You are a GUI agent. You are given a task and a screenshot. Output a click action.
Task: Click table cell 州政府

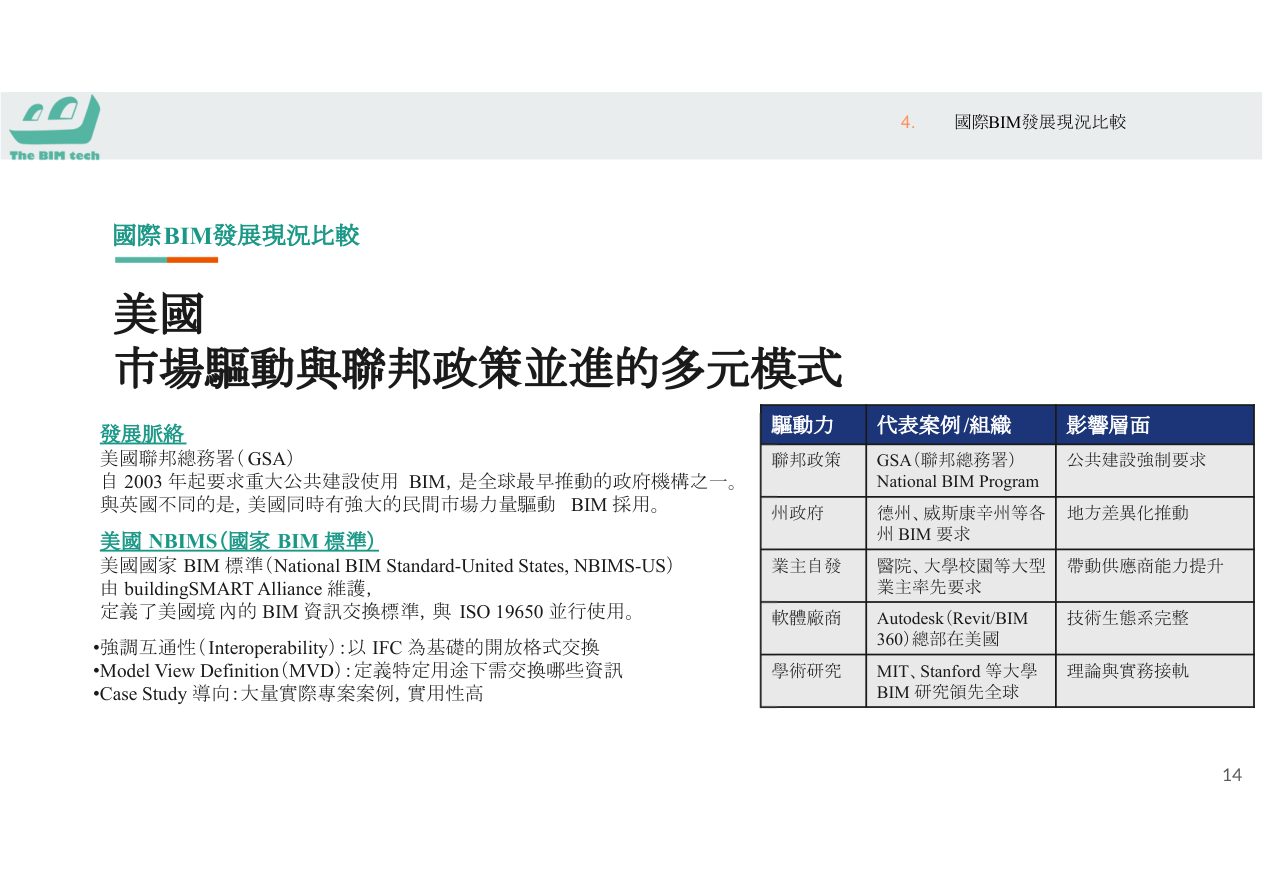tap(813, 523)
